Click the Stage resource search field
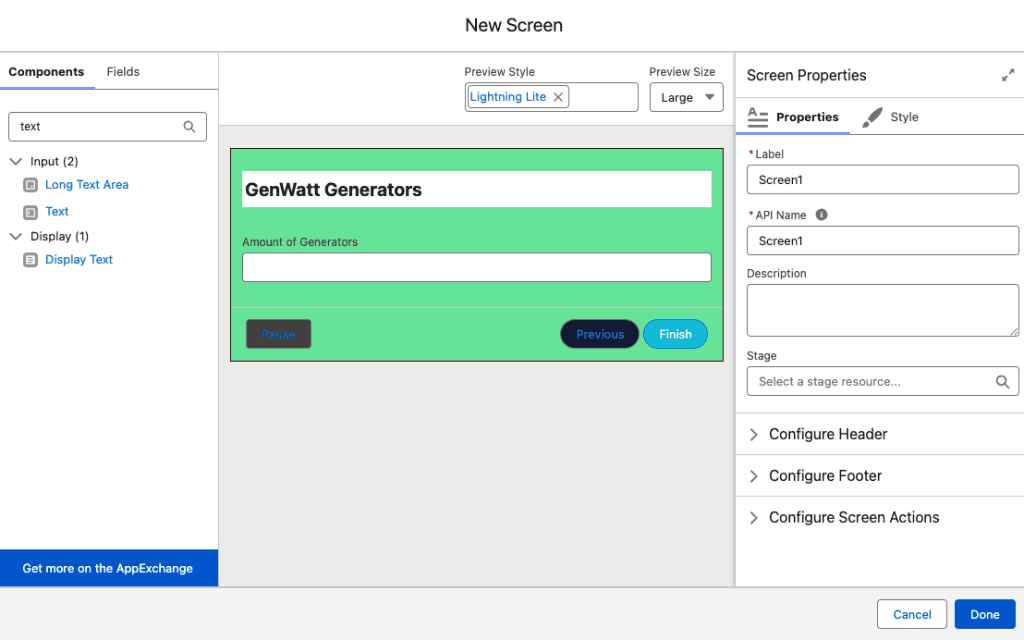Viewport: 1024px width, 640px height. click(882, 381)
